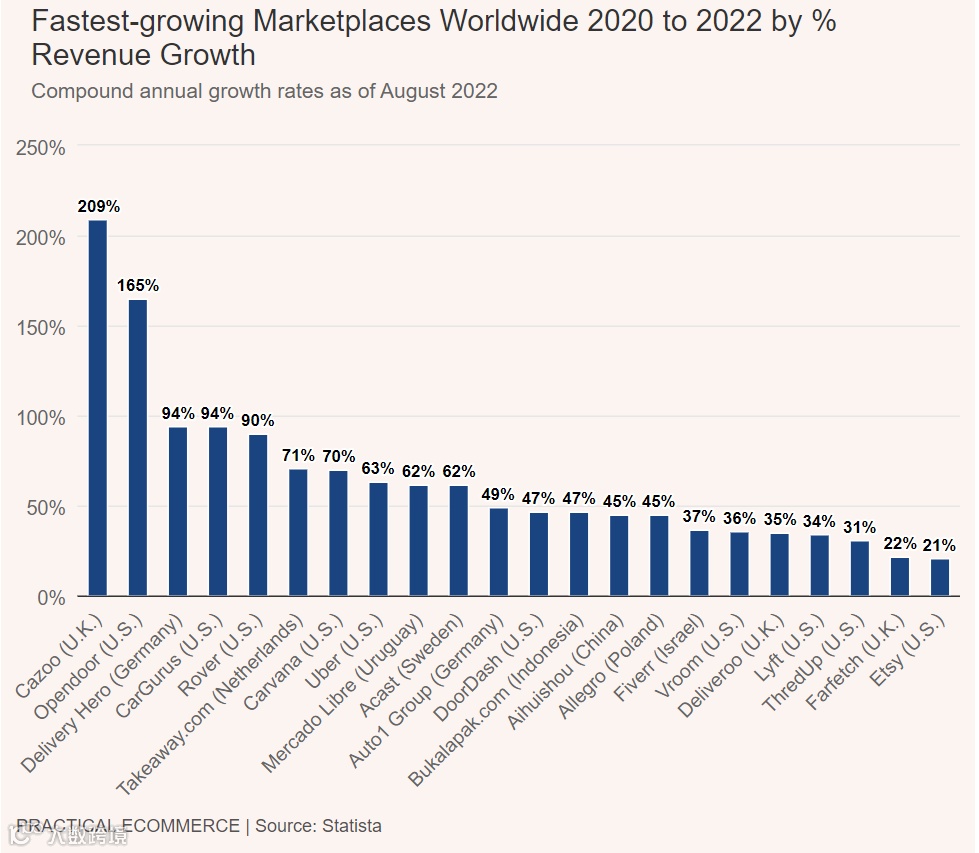Click the Takeaway.com (Netherlands) axis label
The height and width of the screenshot is (853, 979).
click(x=210, y=704)
